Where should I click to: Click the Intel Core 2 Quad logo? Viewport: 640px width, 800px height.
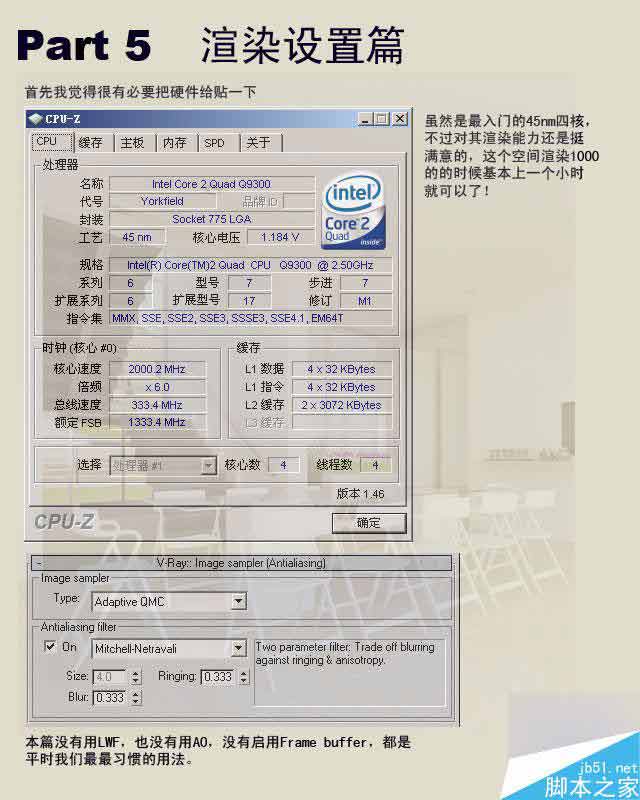coord(353,212)
